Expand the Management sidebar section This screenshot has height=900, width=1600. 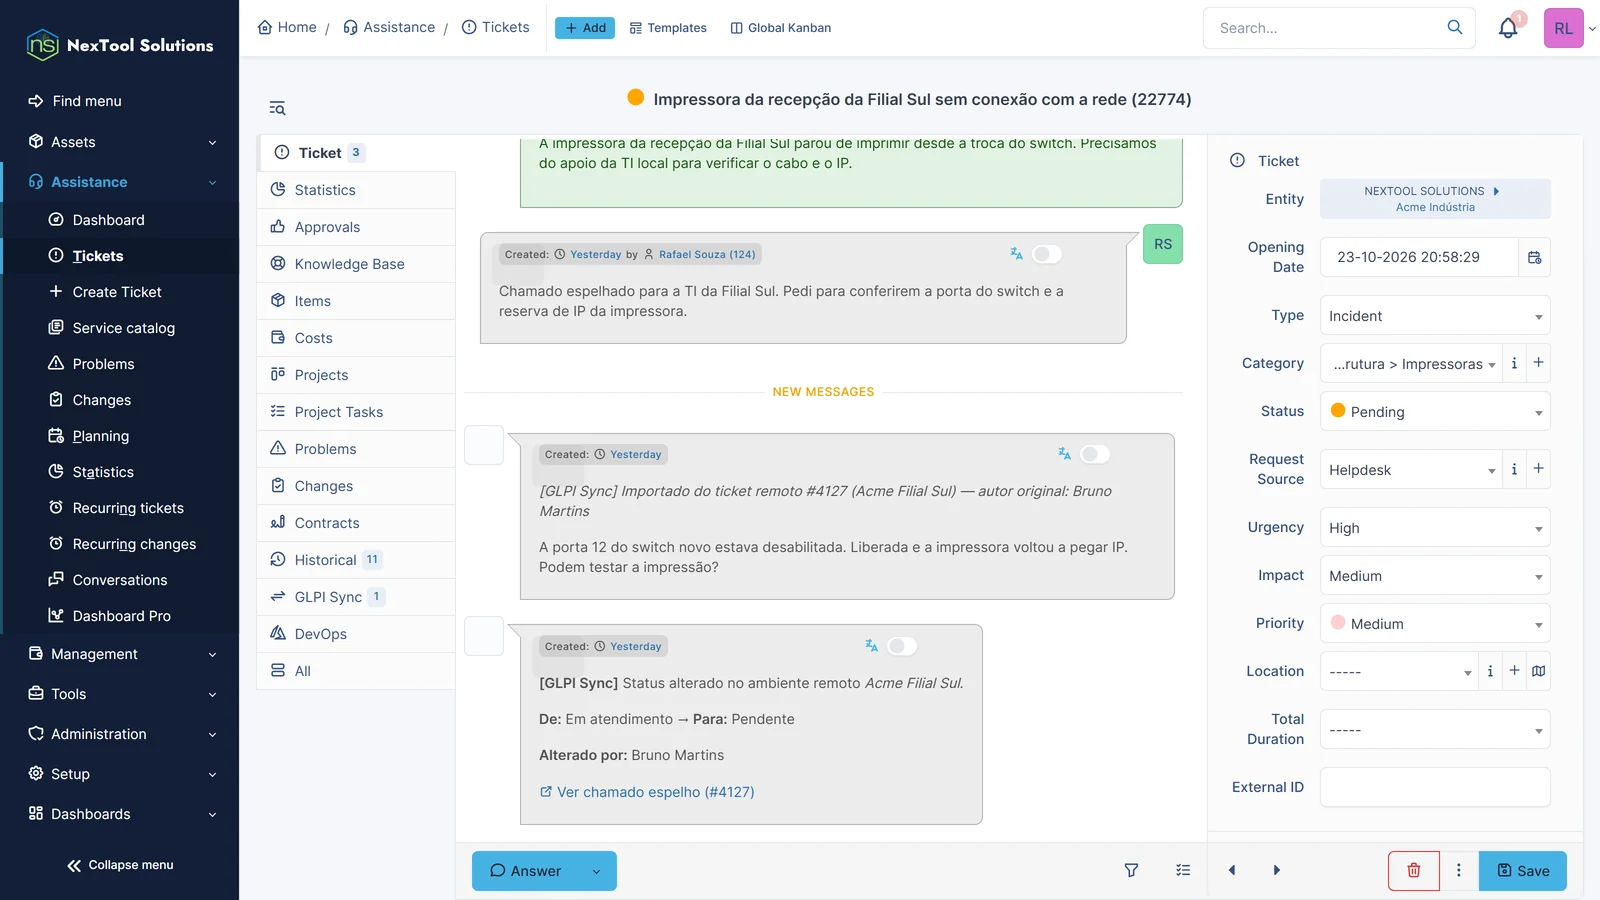tap(120, 654)
